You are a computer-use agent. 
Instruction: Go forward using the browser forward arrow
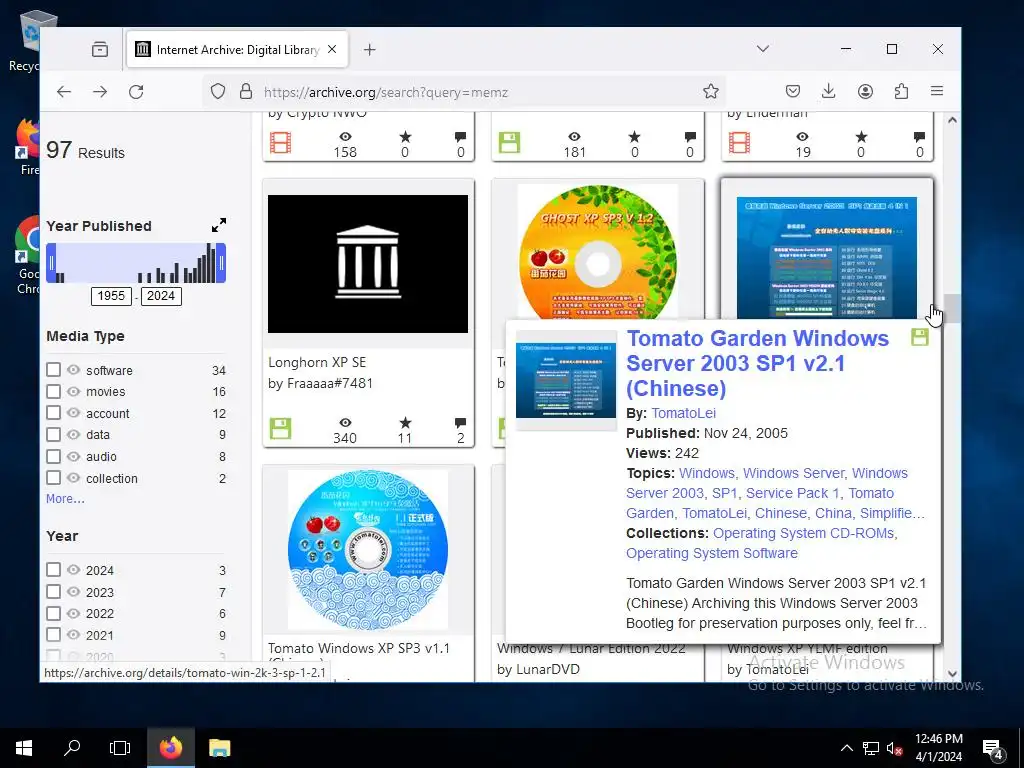[x=100, y=92]
